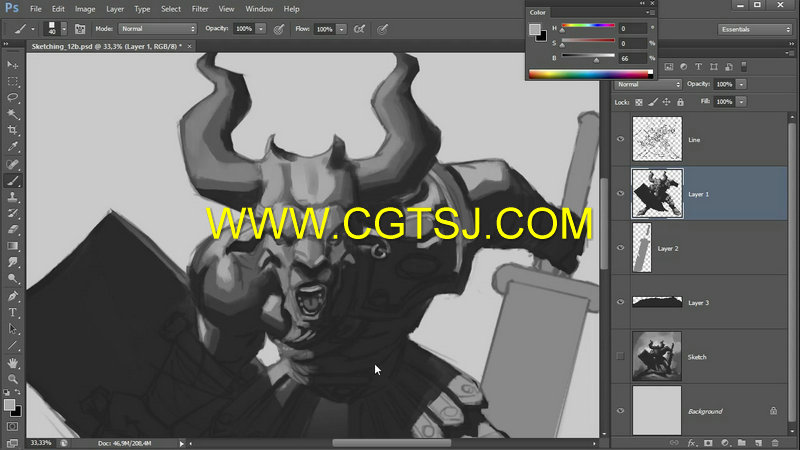The height and width of the screenshot is (450, 800).
Task: Select the Lasso tool
Action: (x=13, y=97)
